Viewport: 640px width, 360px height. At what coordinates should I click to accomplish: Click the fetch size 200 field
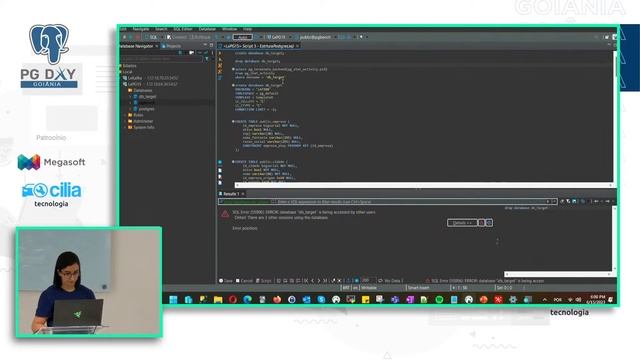tap(367, 281)
